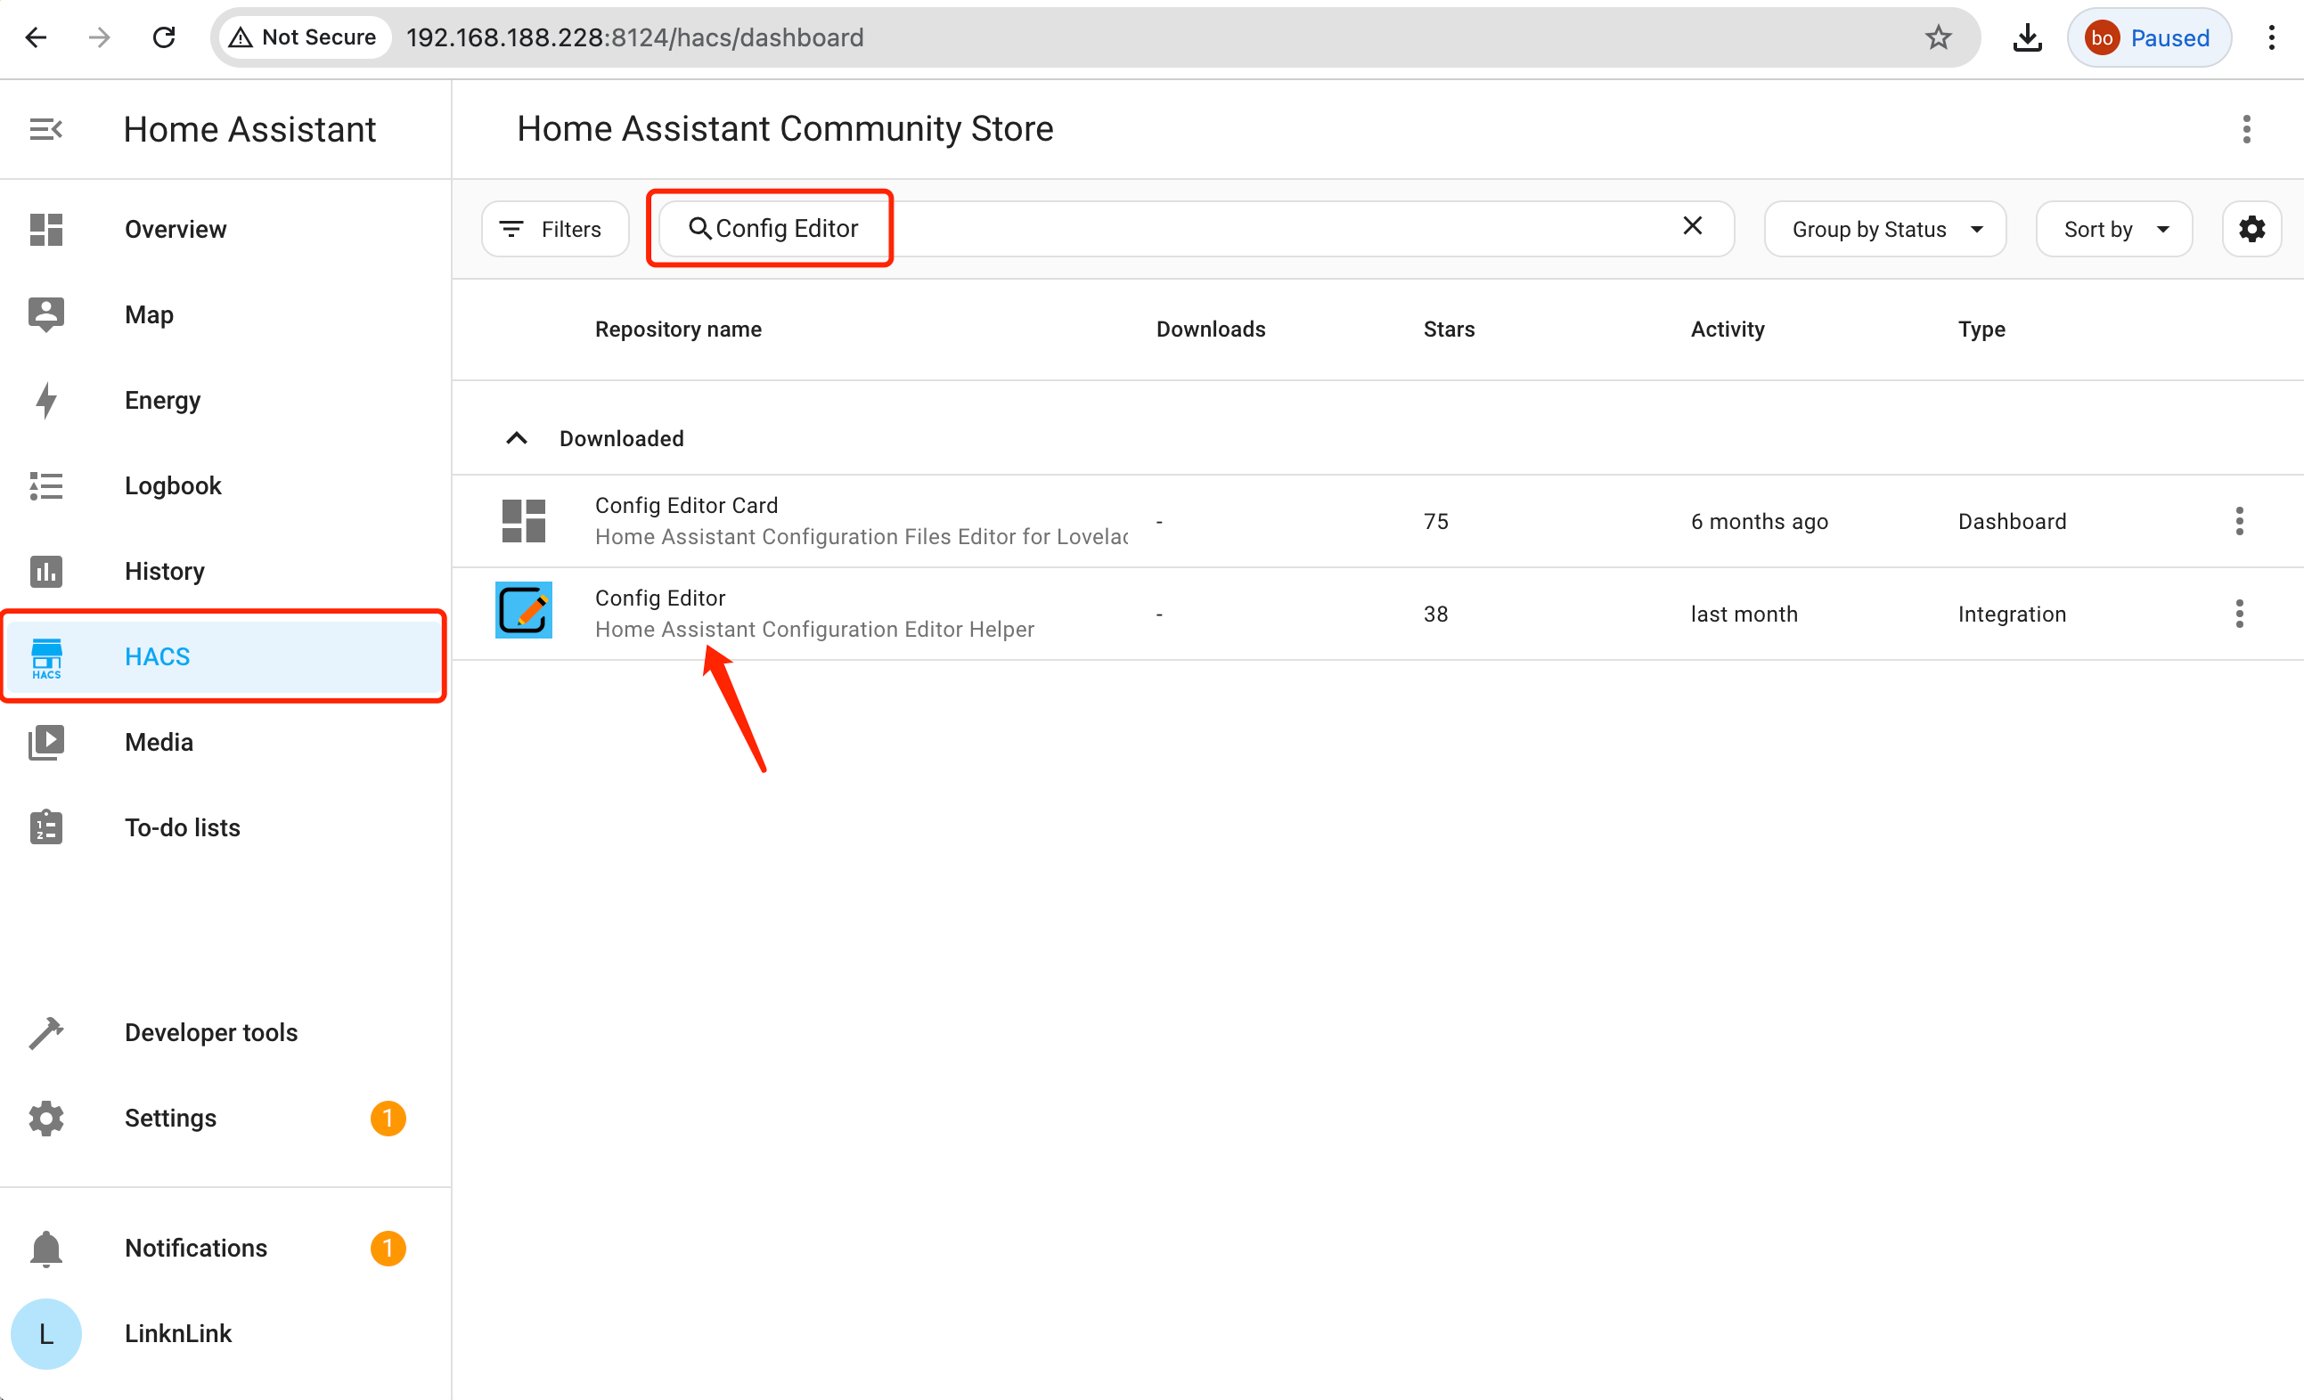Click the Filters button
The height and width of the screenshot is (1400, 2304).
coord(554,229)
